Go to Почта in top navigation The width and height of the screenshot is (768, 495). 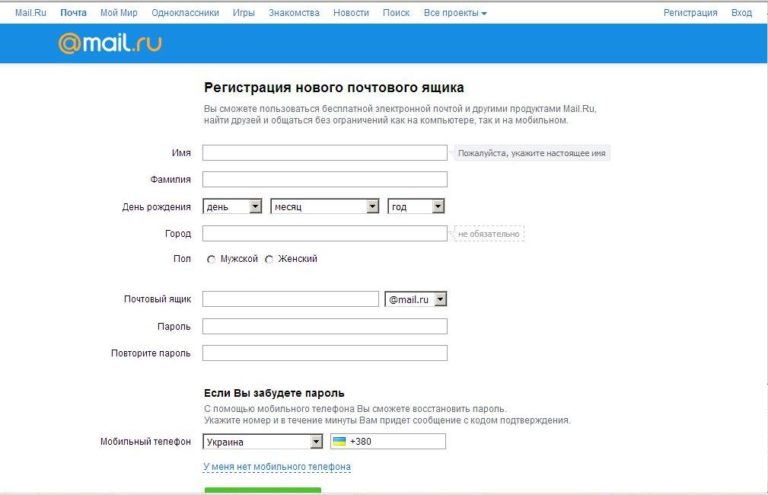tap(73, 13)
